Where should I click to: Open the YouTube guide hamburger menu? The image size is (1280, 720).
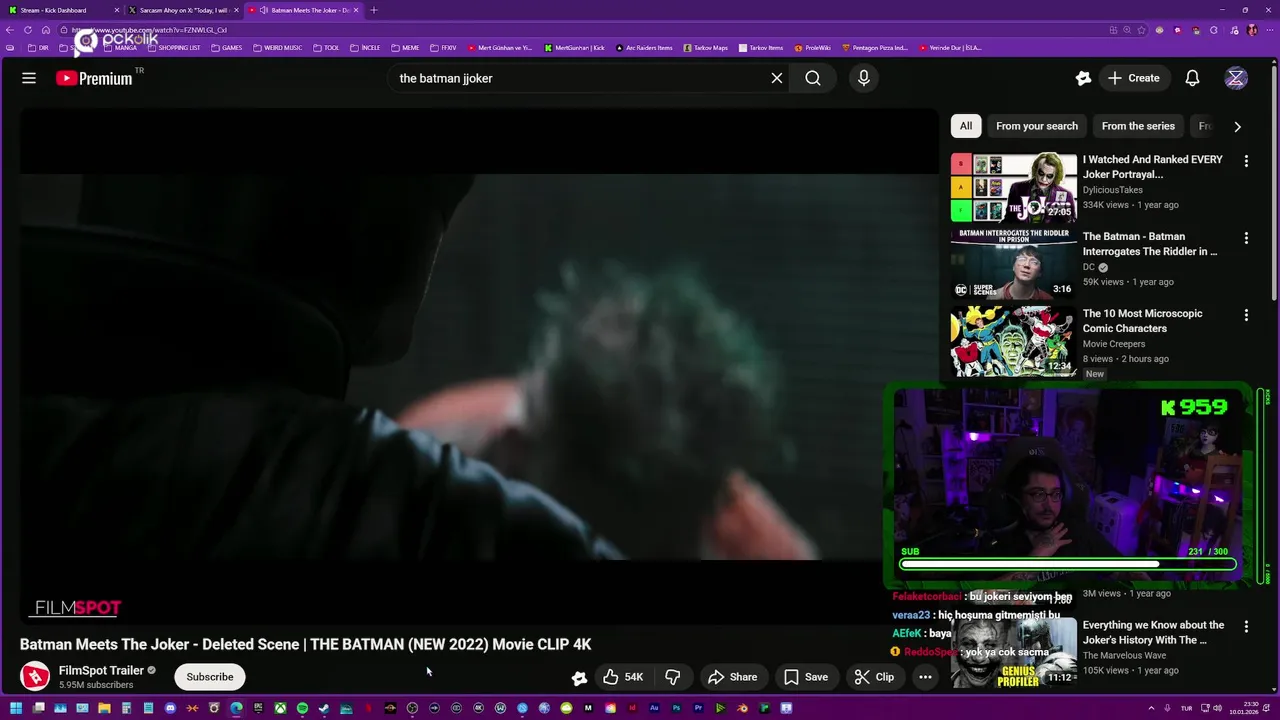pos(29,78)
